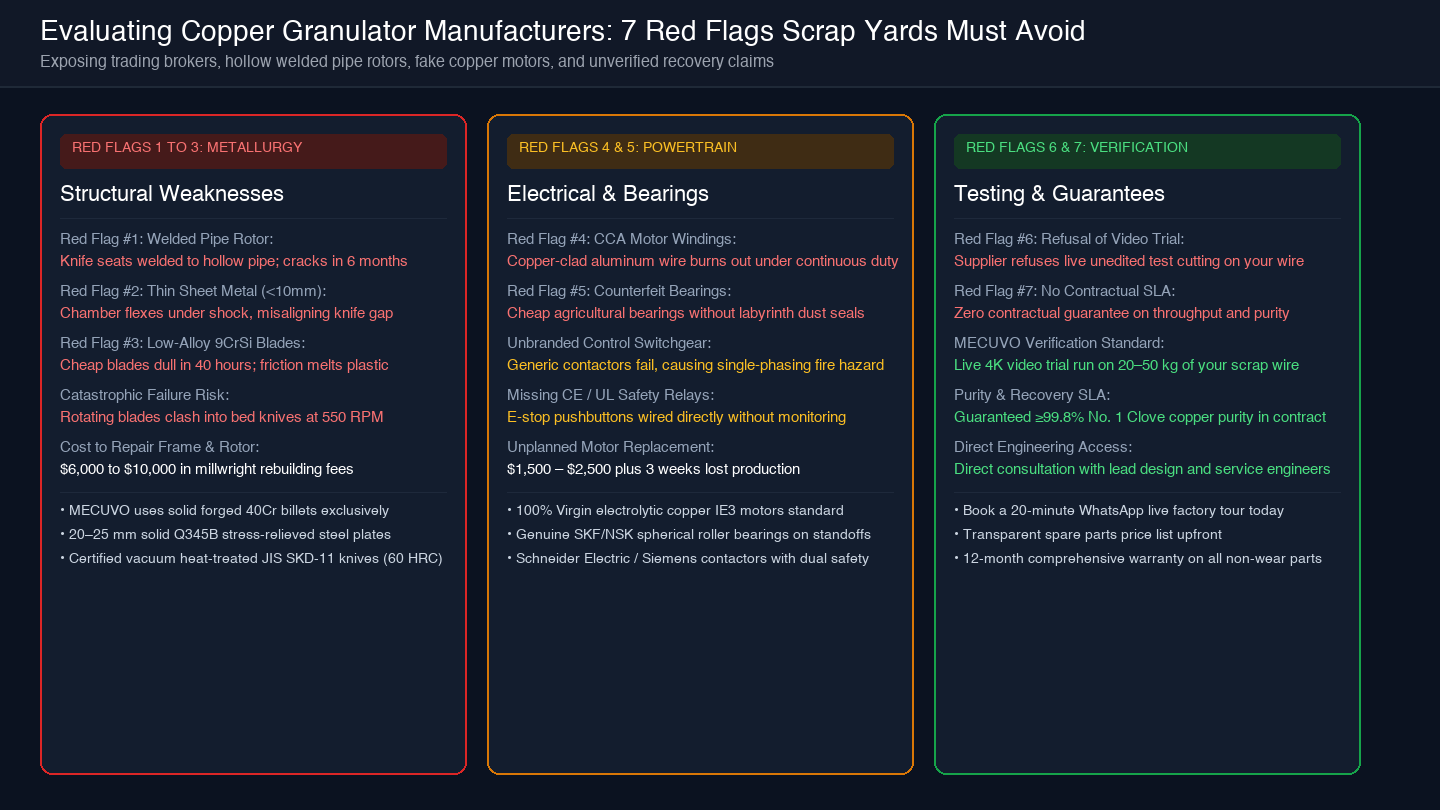
Task: Click "Knife seats welded to hollow pipe" line
Action: [x=234, y=261]
